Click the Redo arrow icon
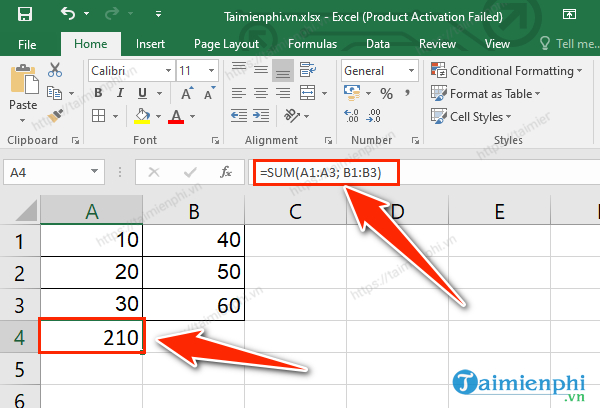The width and height of the screenshot is (600, 408). click(112, 14)
